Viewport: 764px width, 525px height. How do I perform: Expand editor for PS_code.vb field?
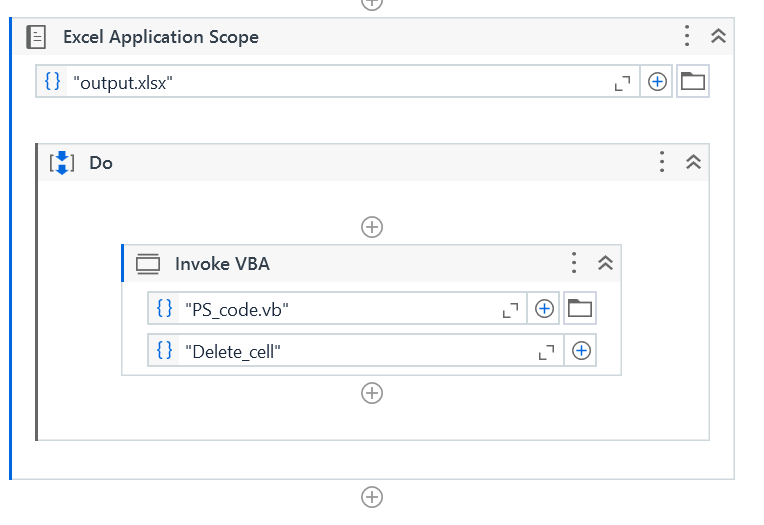click(x=510, y=310)
